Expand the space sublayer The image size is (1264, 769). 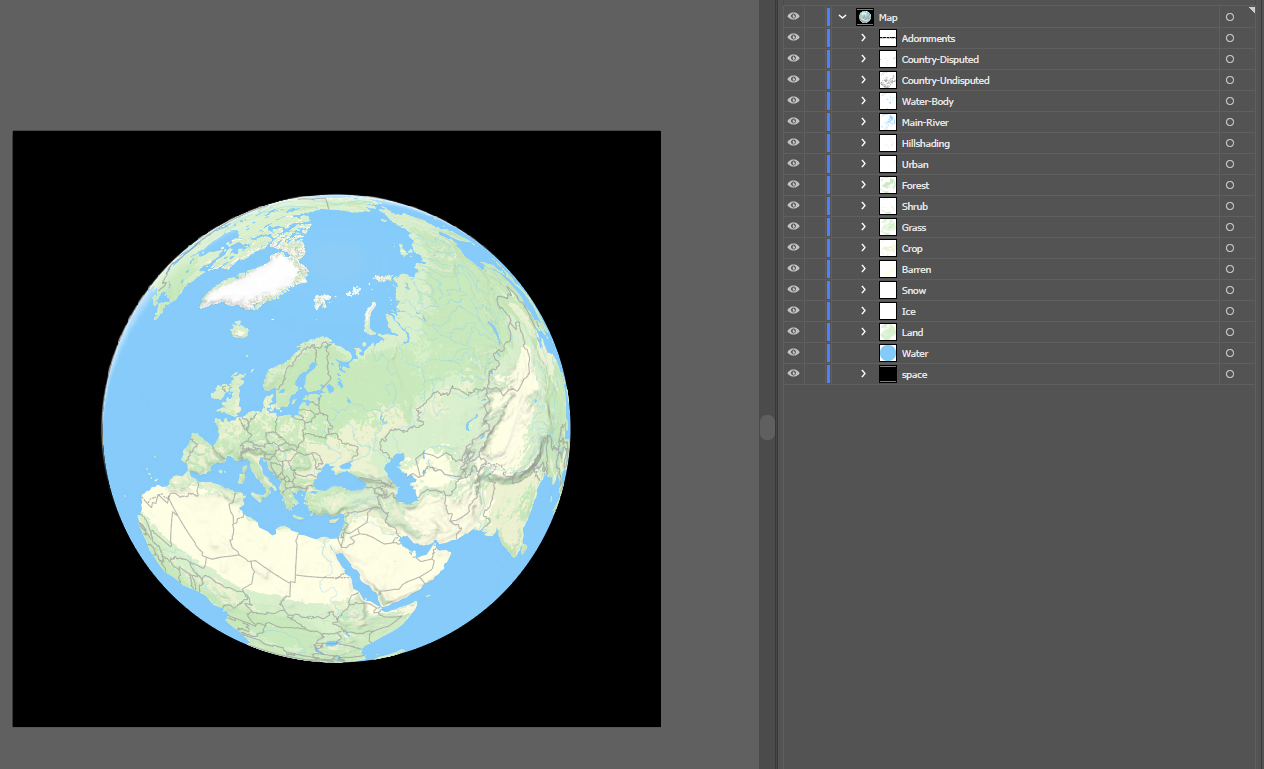click(863, 374)
